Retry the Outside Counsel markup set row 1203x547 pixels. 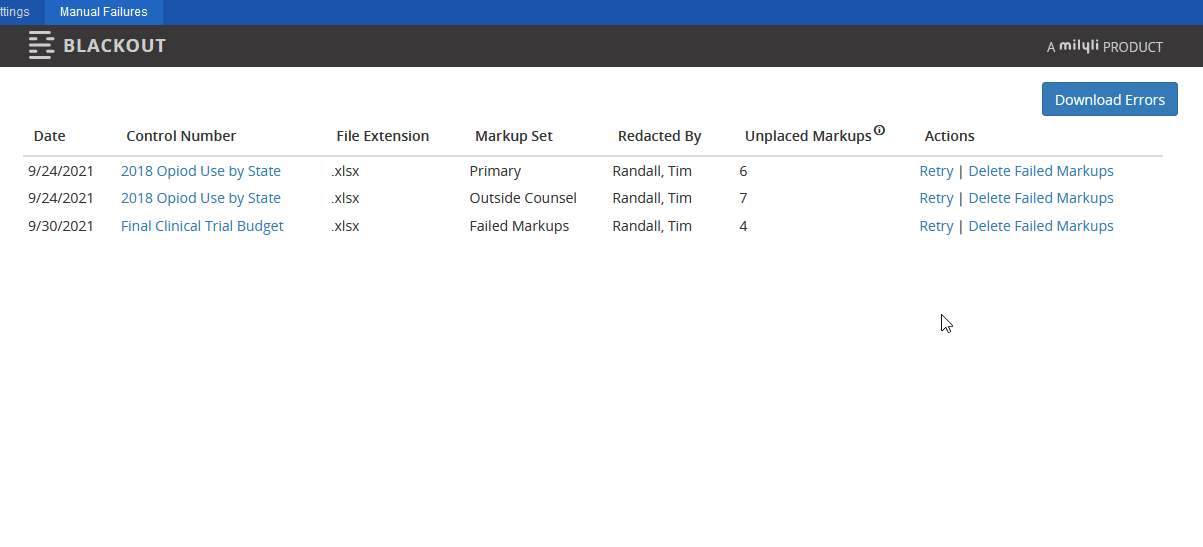936,198
